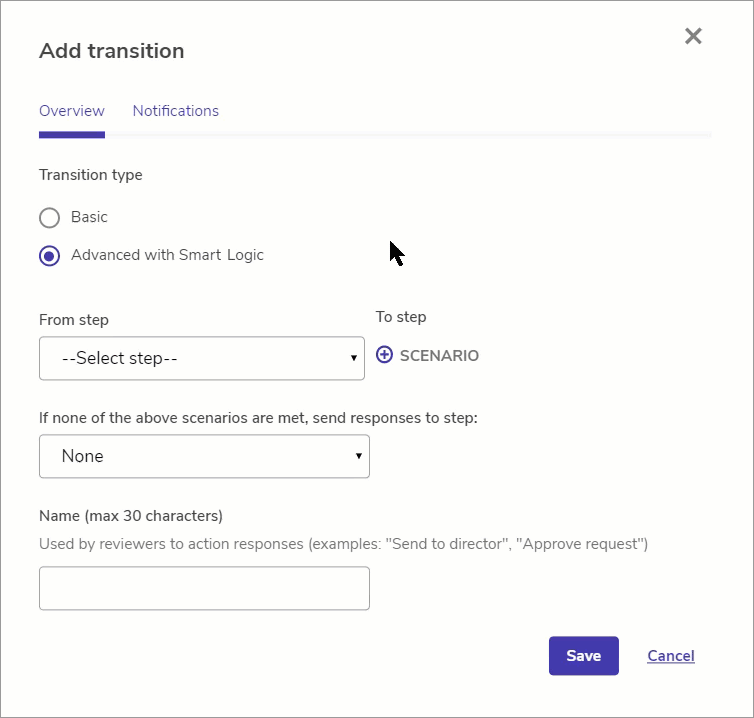Click the From step label
The height and width of the screenshot is (718, 754).
pos(74,320)
